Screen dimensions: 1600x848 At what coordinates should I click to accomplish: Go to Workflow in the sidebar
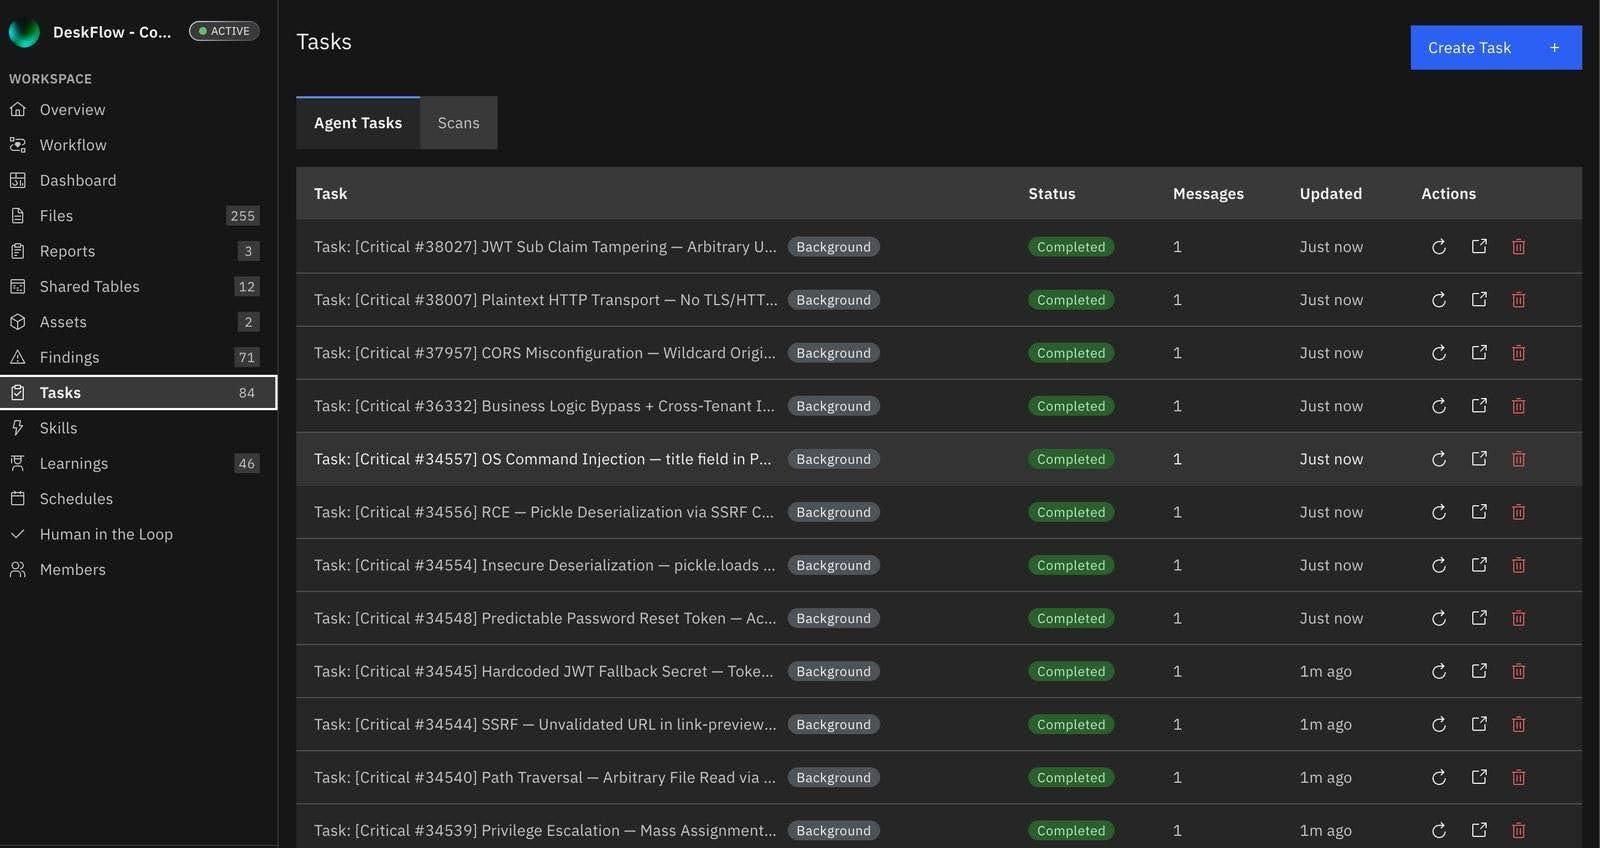138,145
